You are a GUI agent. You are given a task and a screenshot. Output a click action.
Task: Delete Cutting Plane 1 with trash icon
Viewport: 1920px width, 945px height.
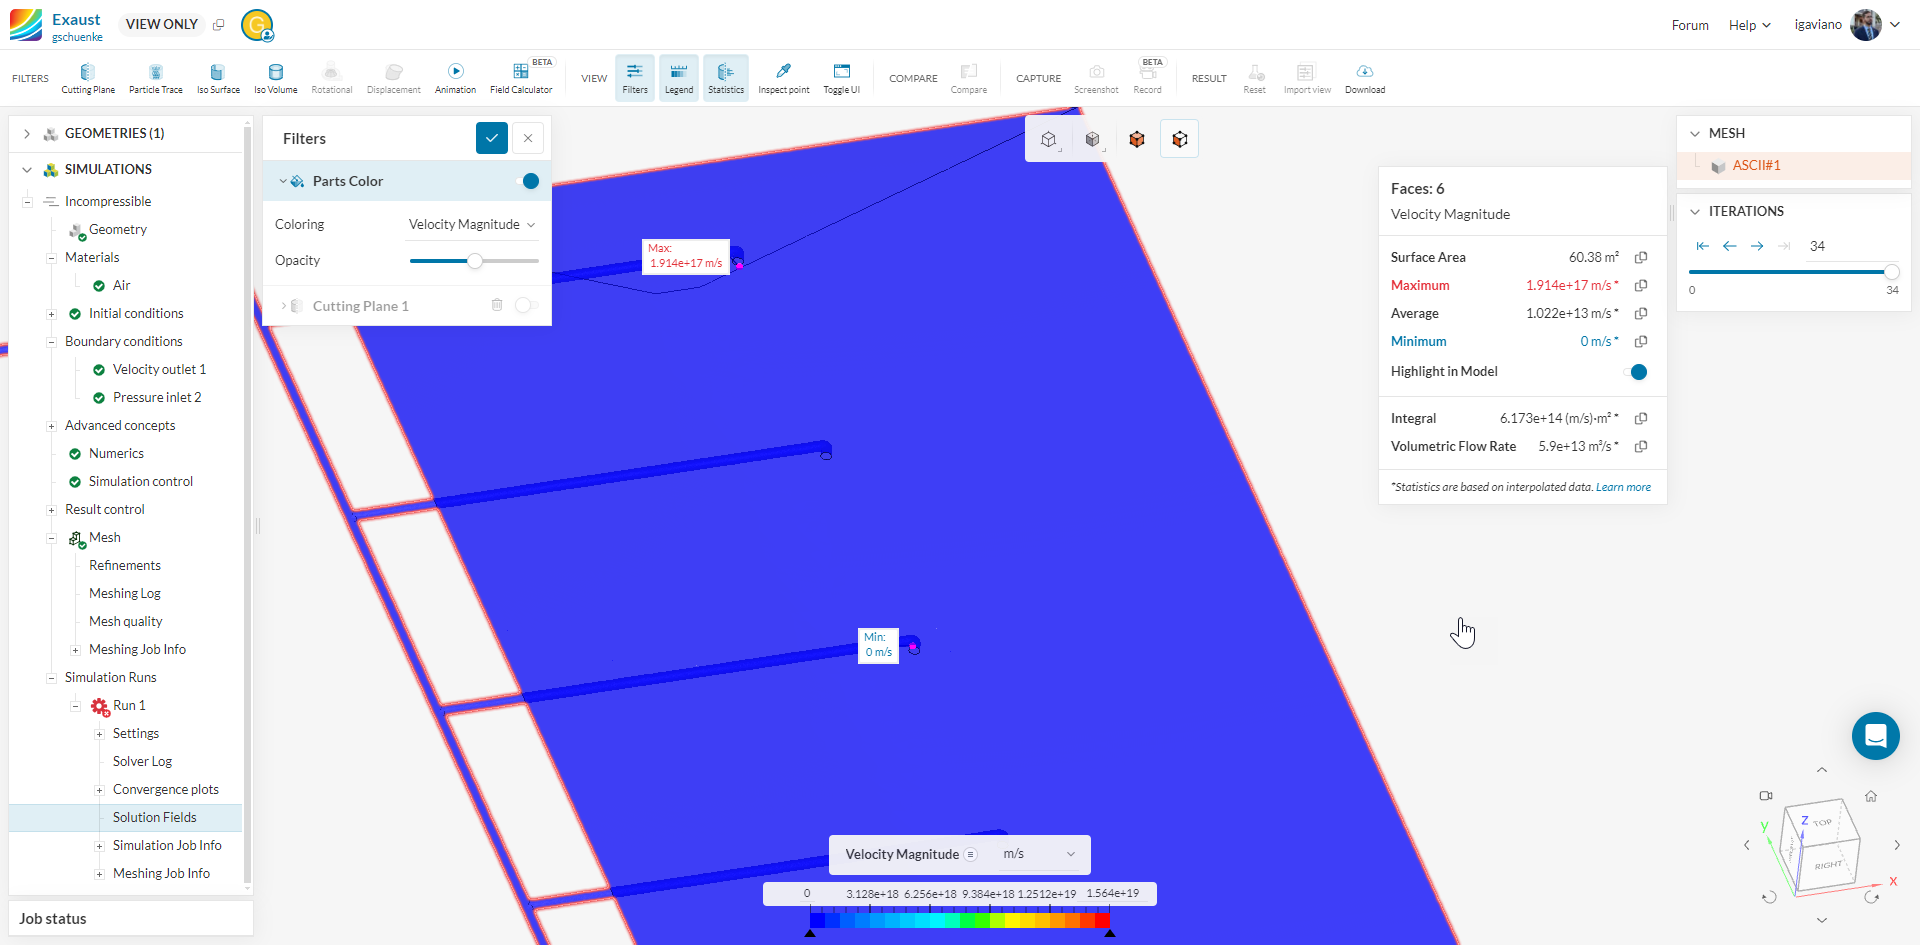[x=497, y=305]
